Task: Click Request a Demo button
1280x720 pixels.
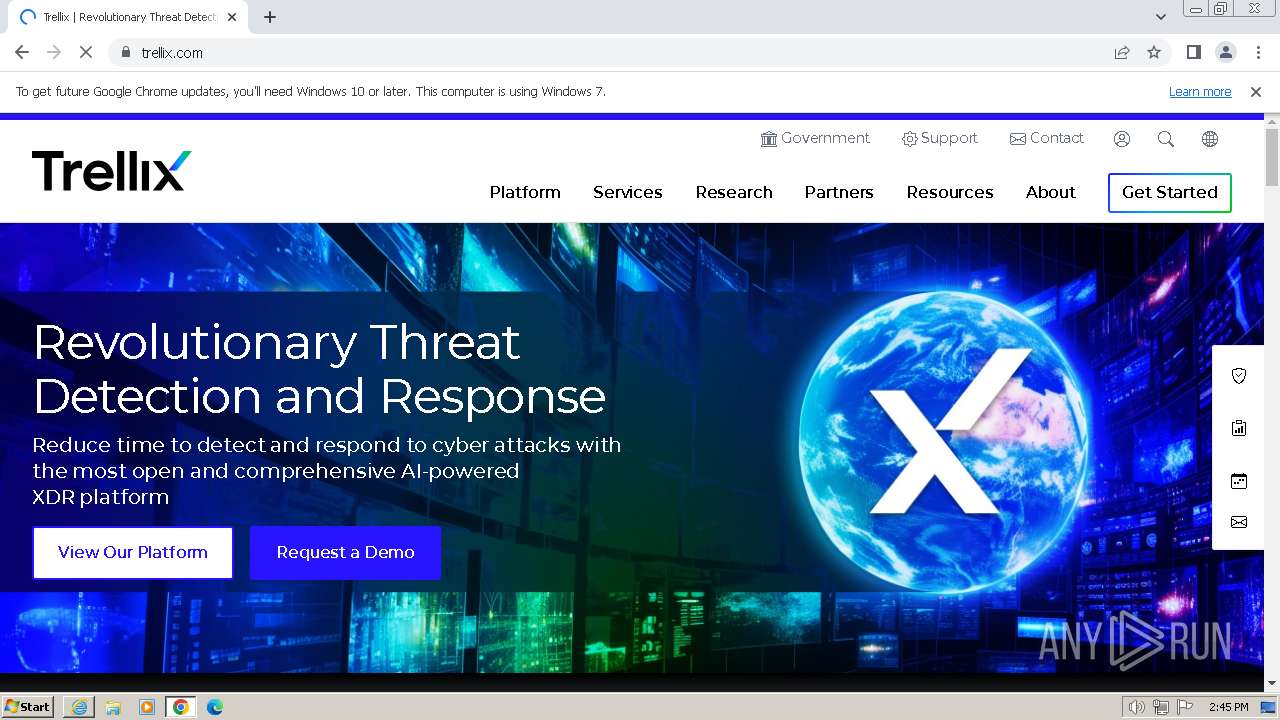Action: [345, 553]
